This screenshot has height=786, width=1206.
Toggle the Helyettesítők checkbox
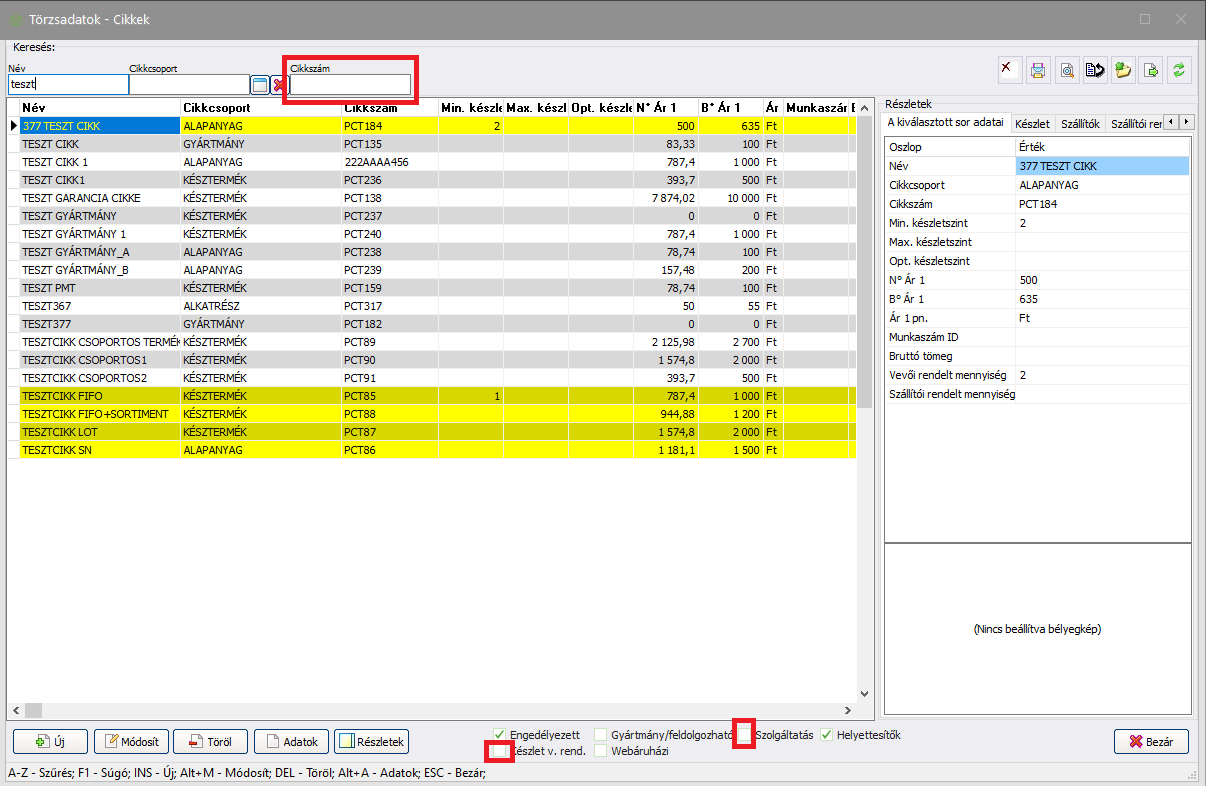click(827, 735)
